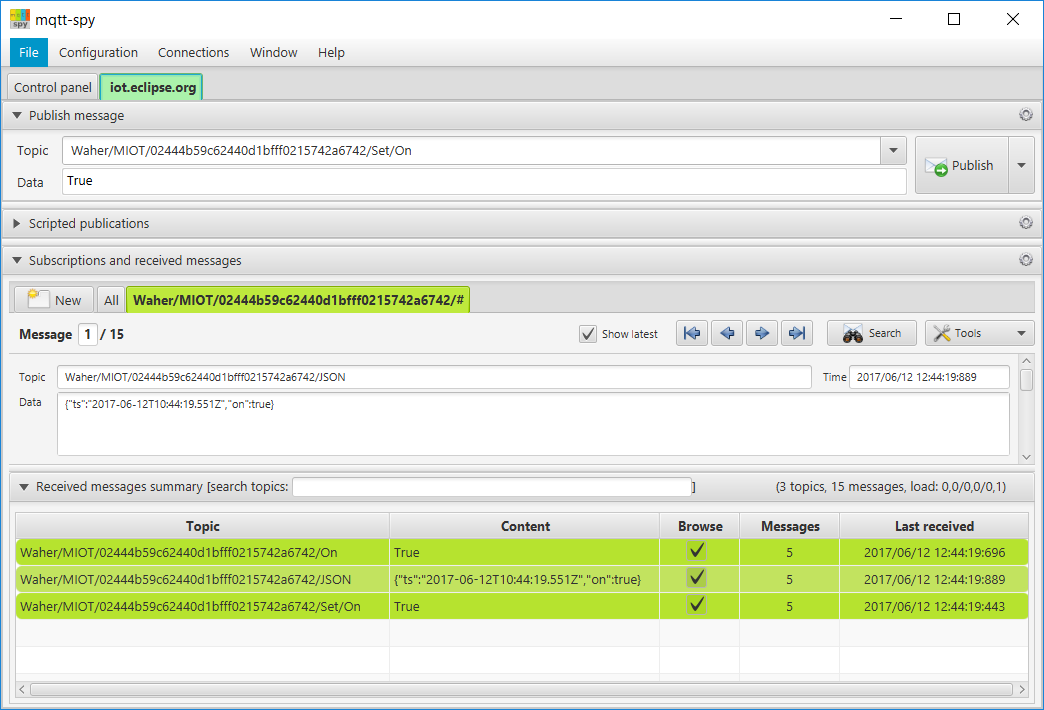1044x710 pixels.
Task: Select the topic row ending in 6742/JSON
Action: coord(522,579)
